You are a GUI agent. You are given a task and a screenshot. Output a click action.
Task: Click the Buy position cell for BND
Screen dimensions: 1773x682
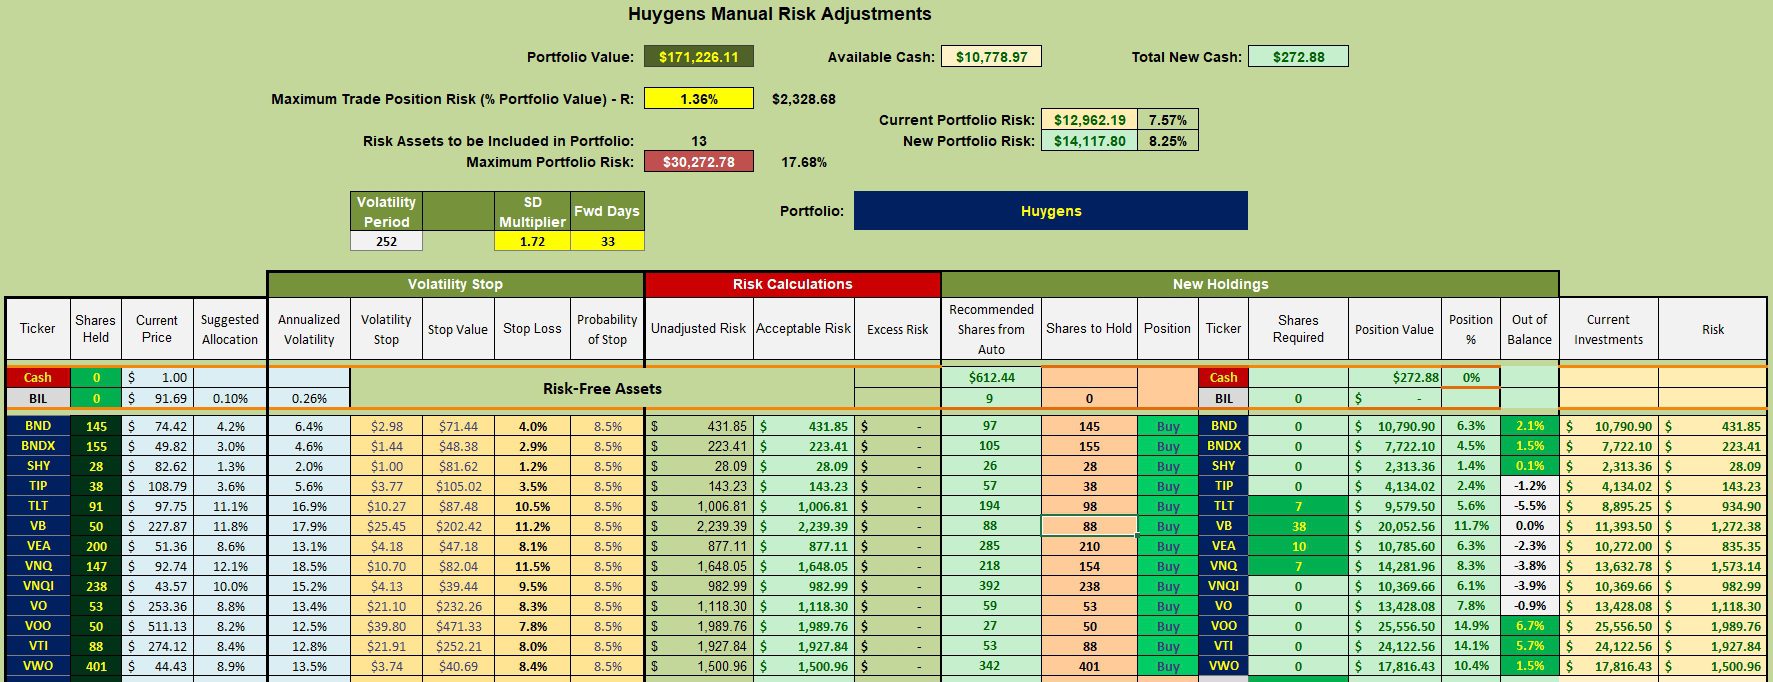[1167, 426]
